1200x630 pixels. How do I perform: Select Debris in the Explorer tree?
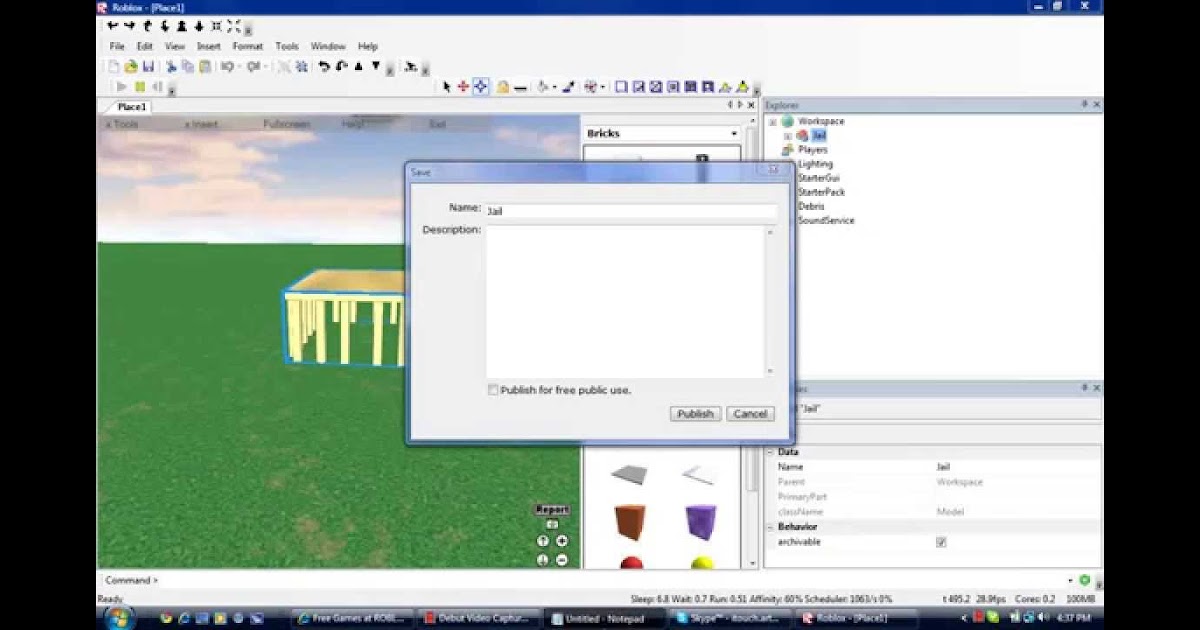click(811, 206)
